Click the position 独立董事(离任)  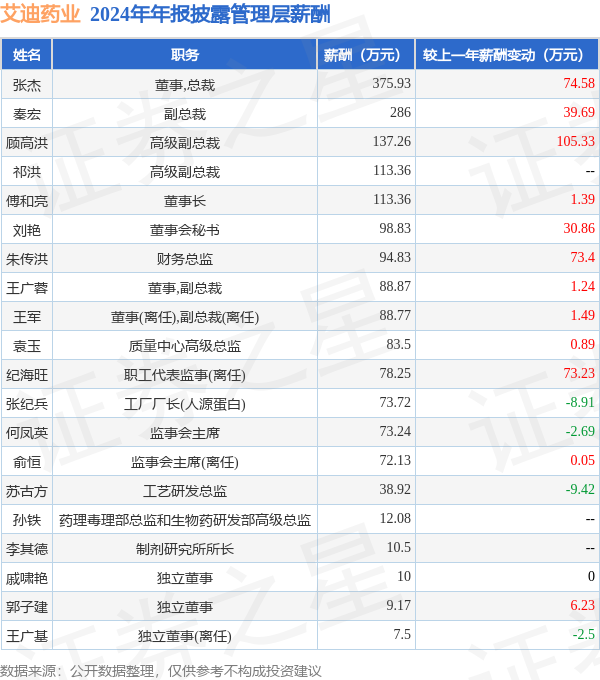coord(185,636)
